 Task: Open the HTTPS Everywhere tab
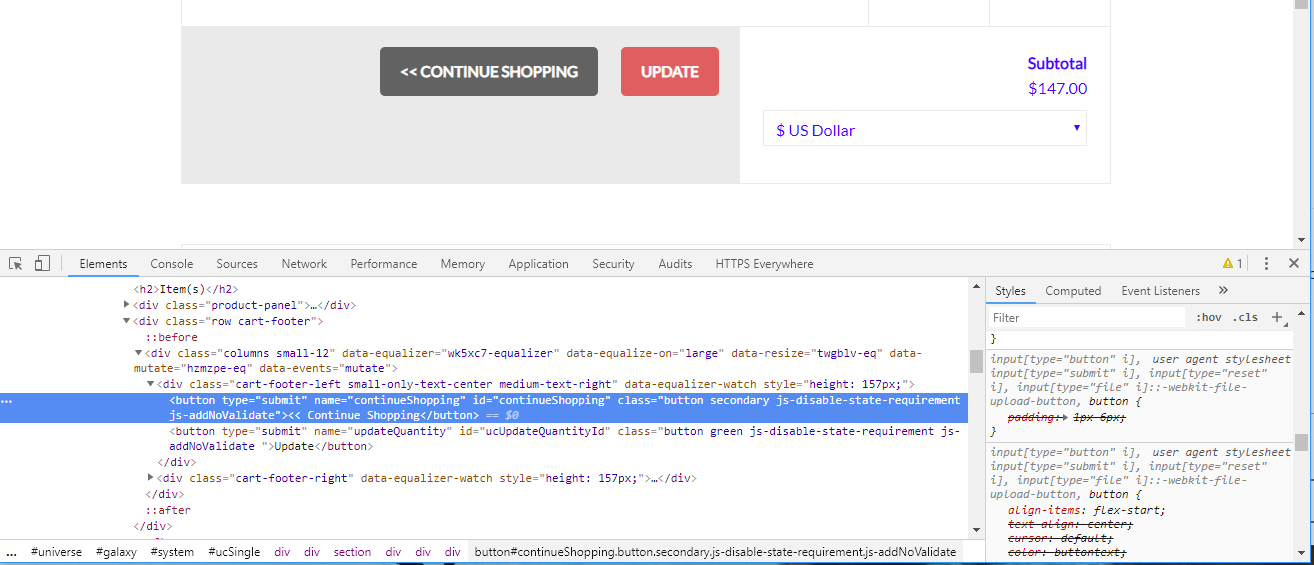(764, 264)
